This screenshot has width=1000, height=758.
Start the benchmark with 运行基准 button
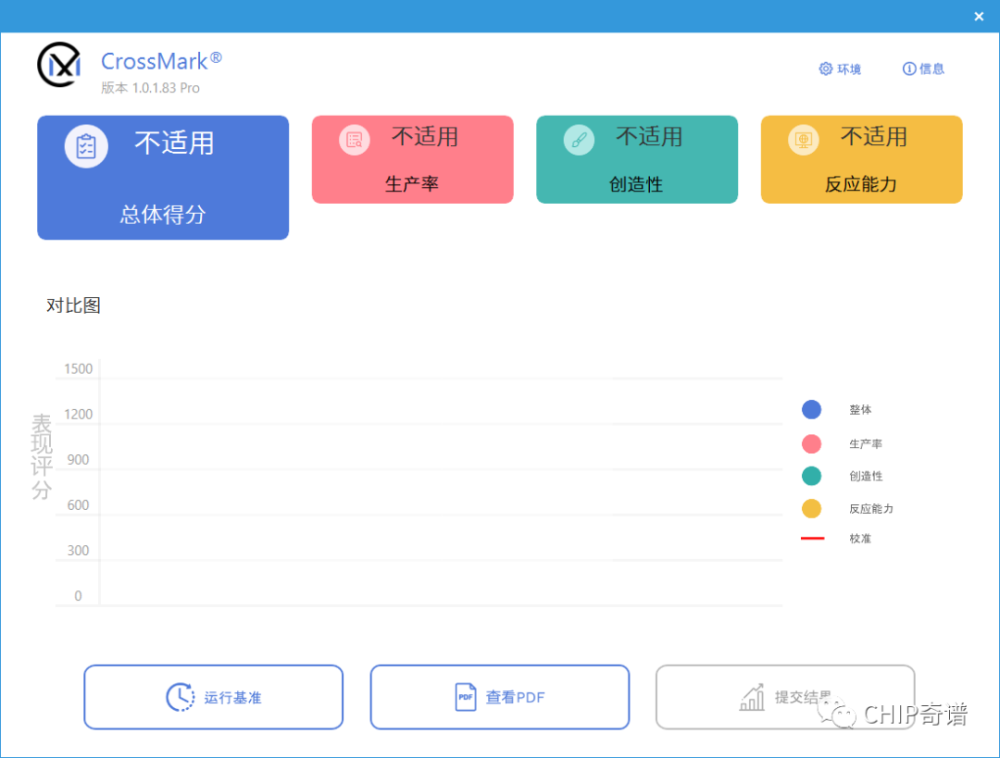point(214,697)
